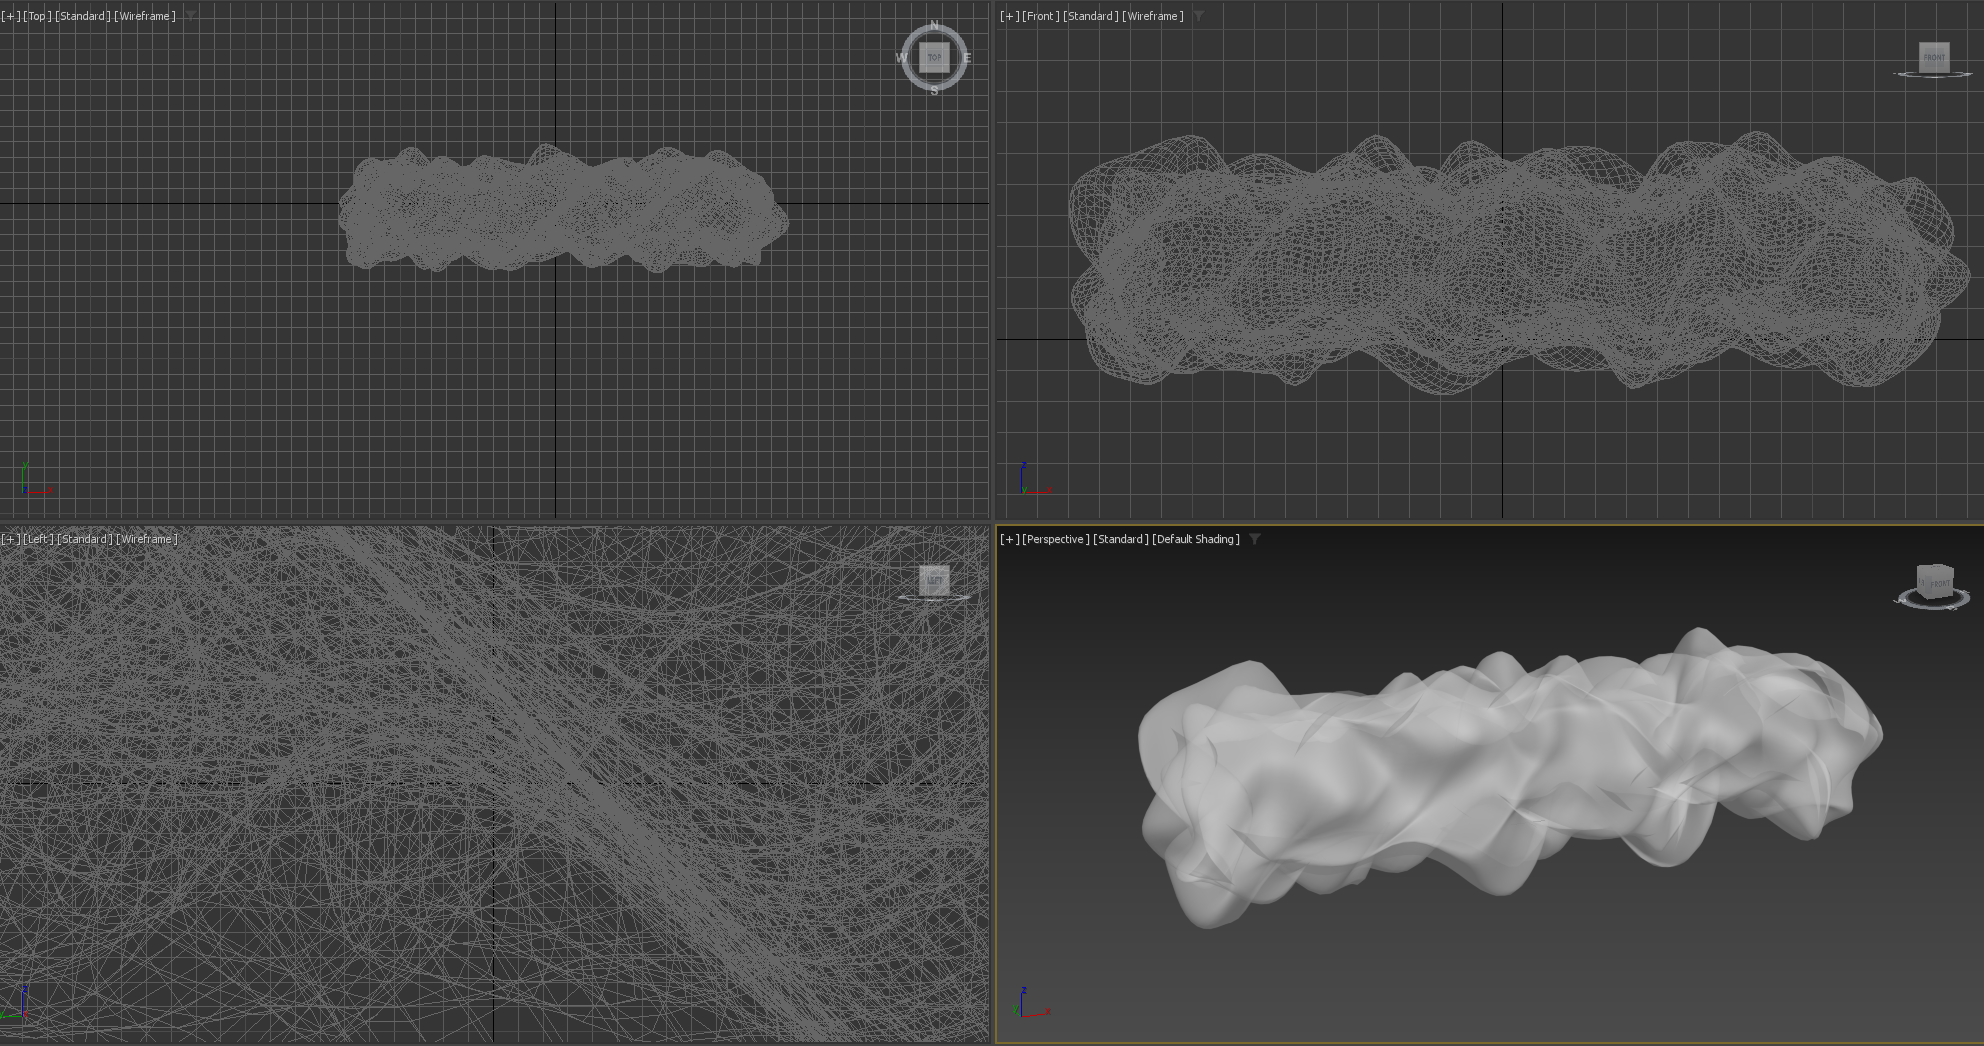Click the N compass letter on Top ViewCube
1984x1046 pixels.
click(935, 25)
